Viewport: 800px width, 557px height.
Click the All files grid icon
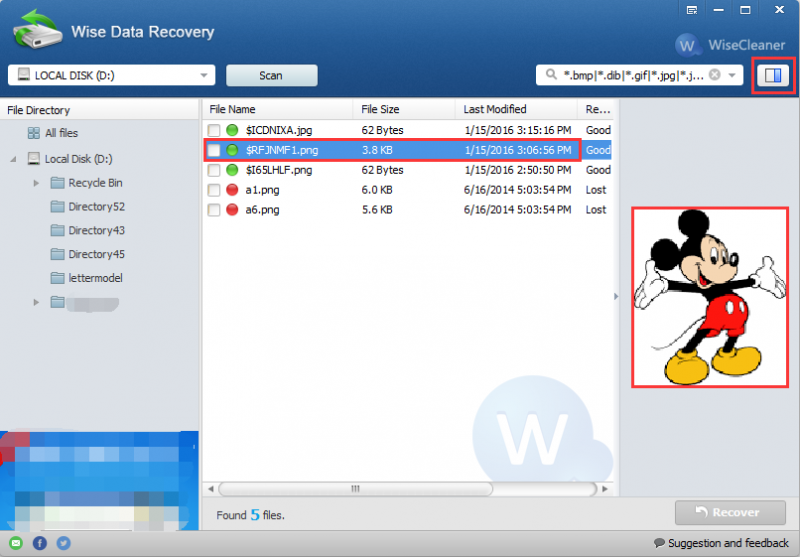(x=34, y=133)
